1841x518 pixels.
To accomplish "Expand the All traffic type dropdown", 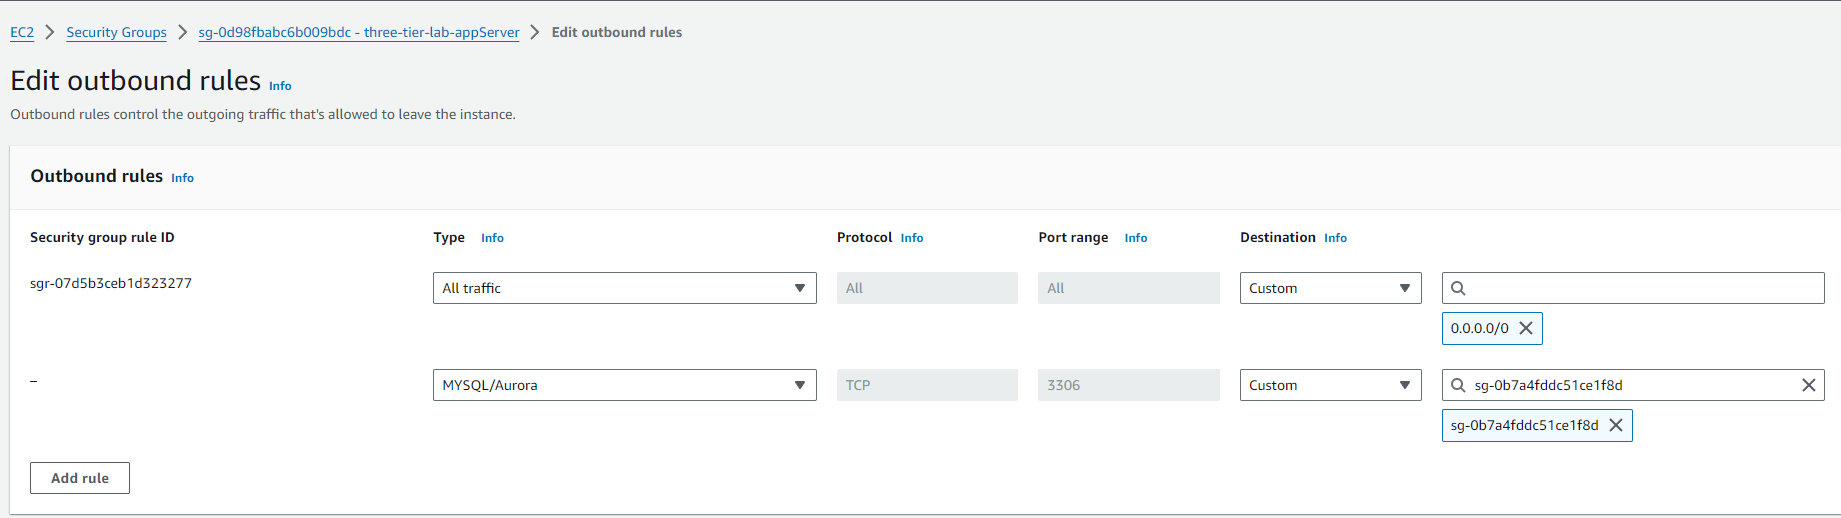I will pos(624,288).
